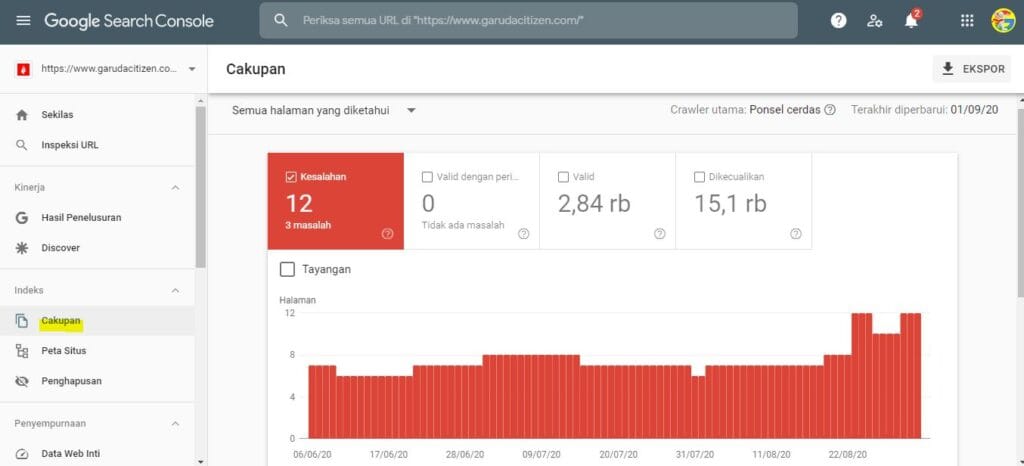The width and height of the screenshot is (1024, 466).
Task: Open Hasil Penelusuran report
Action: (x=97, y=218)
